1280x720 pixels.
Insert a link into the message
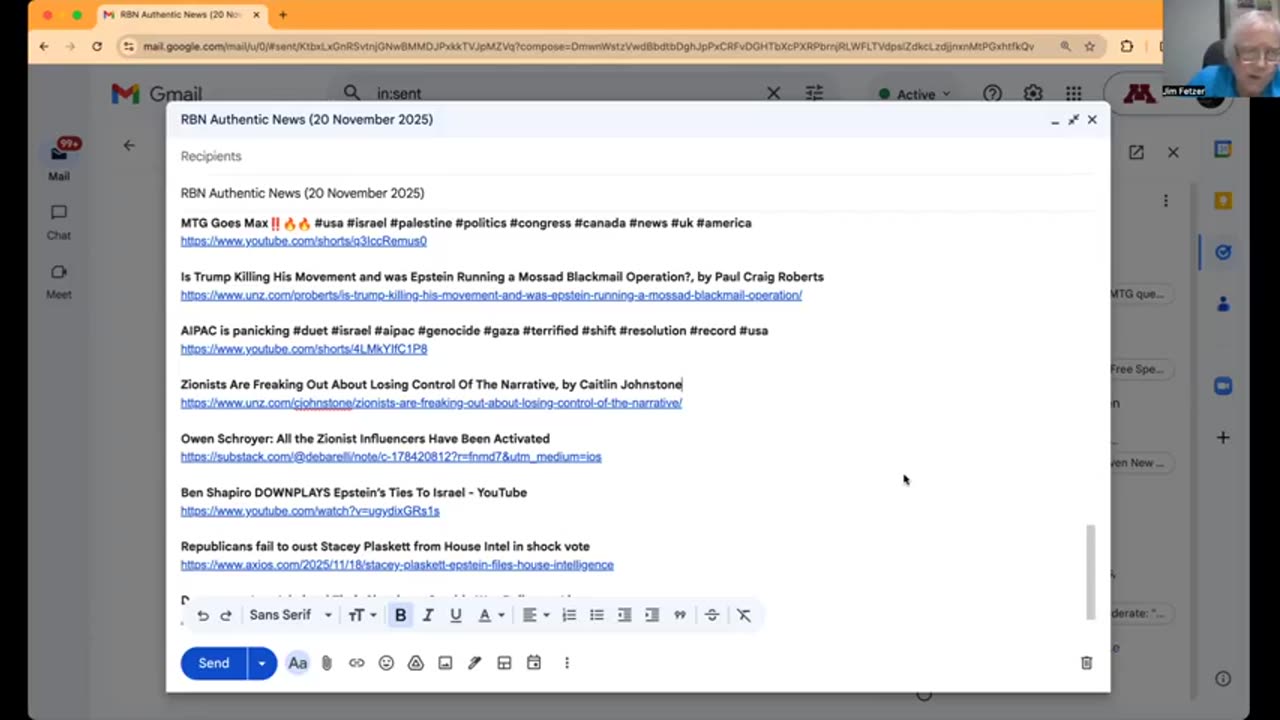(356, 663)
